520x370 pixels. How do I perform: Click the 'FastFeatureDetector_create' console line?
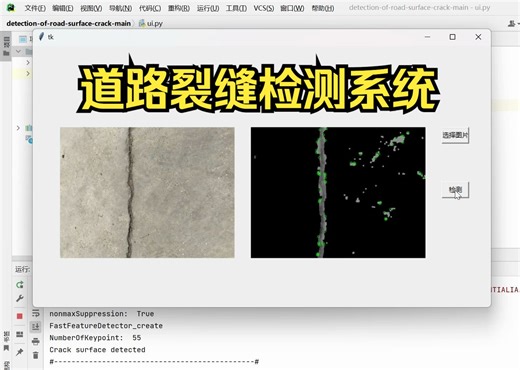click(106, 326)
